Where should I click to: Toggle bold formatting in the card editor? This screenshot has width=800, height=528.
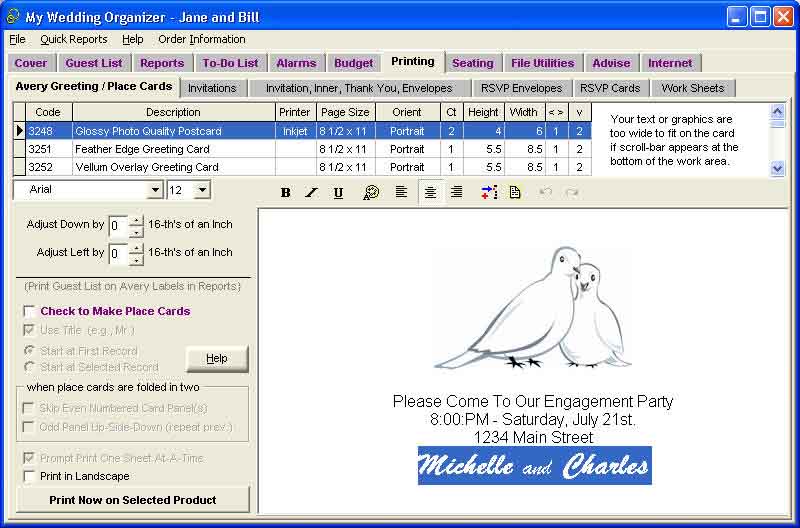(286, 192)
